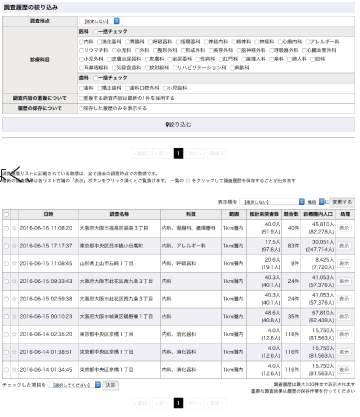Star the 2016-06-15 17:17:37 survey entry
Image resolution: width=360 pixels, height=417 pixels.
click(14, 246)
